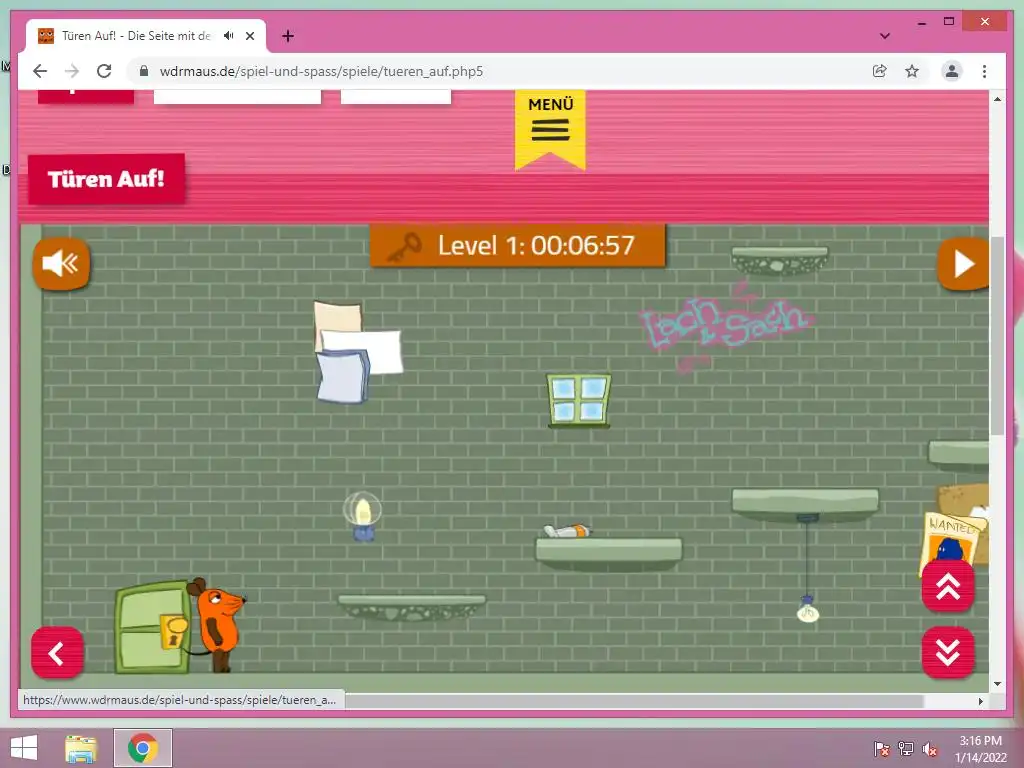Click the glowing wall lamp
Screen dimensions: 1024x768
click(x=362, y=516)
